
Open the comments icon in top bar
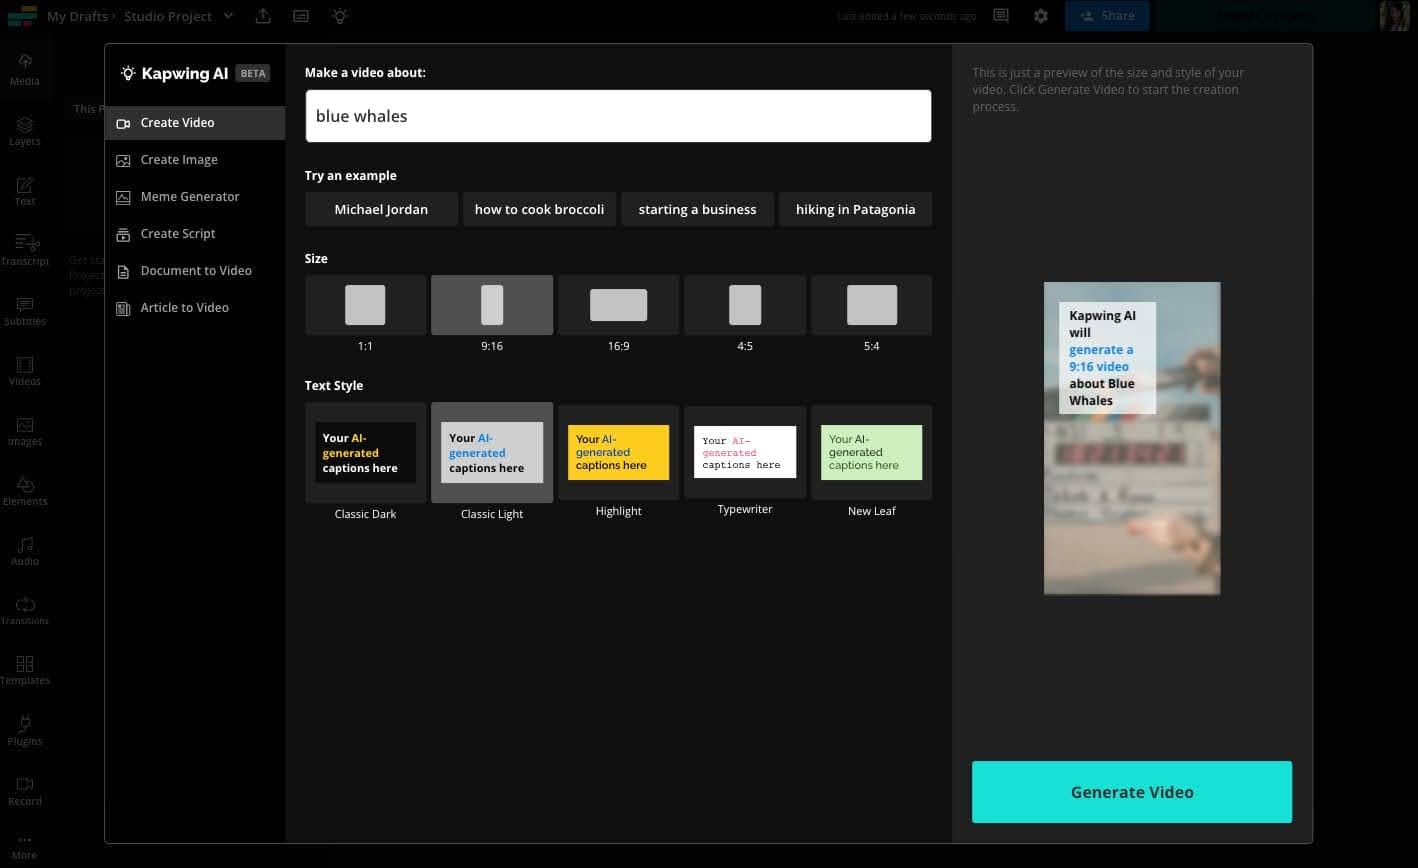coord(1000,16)
